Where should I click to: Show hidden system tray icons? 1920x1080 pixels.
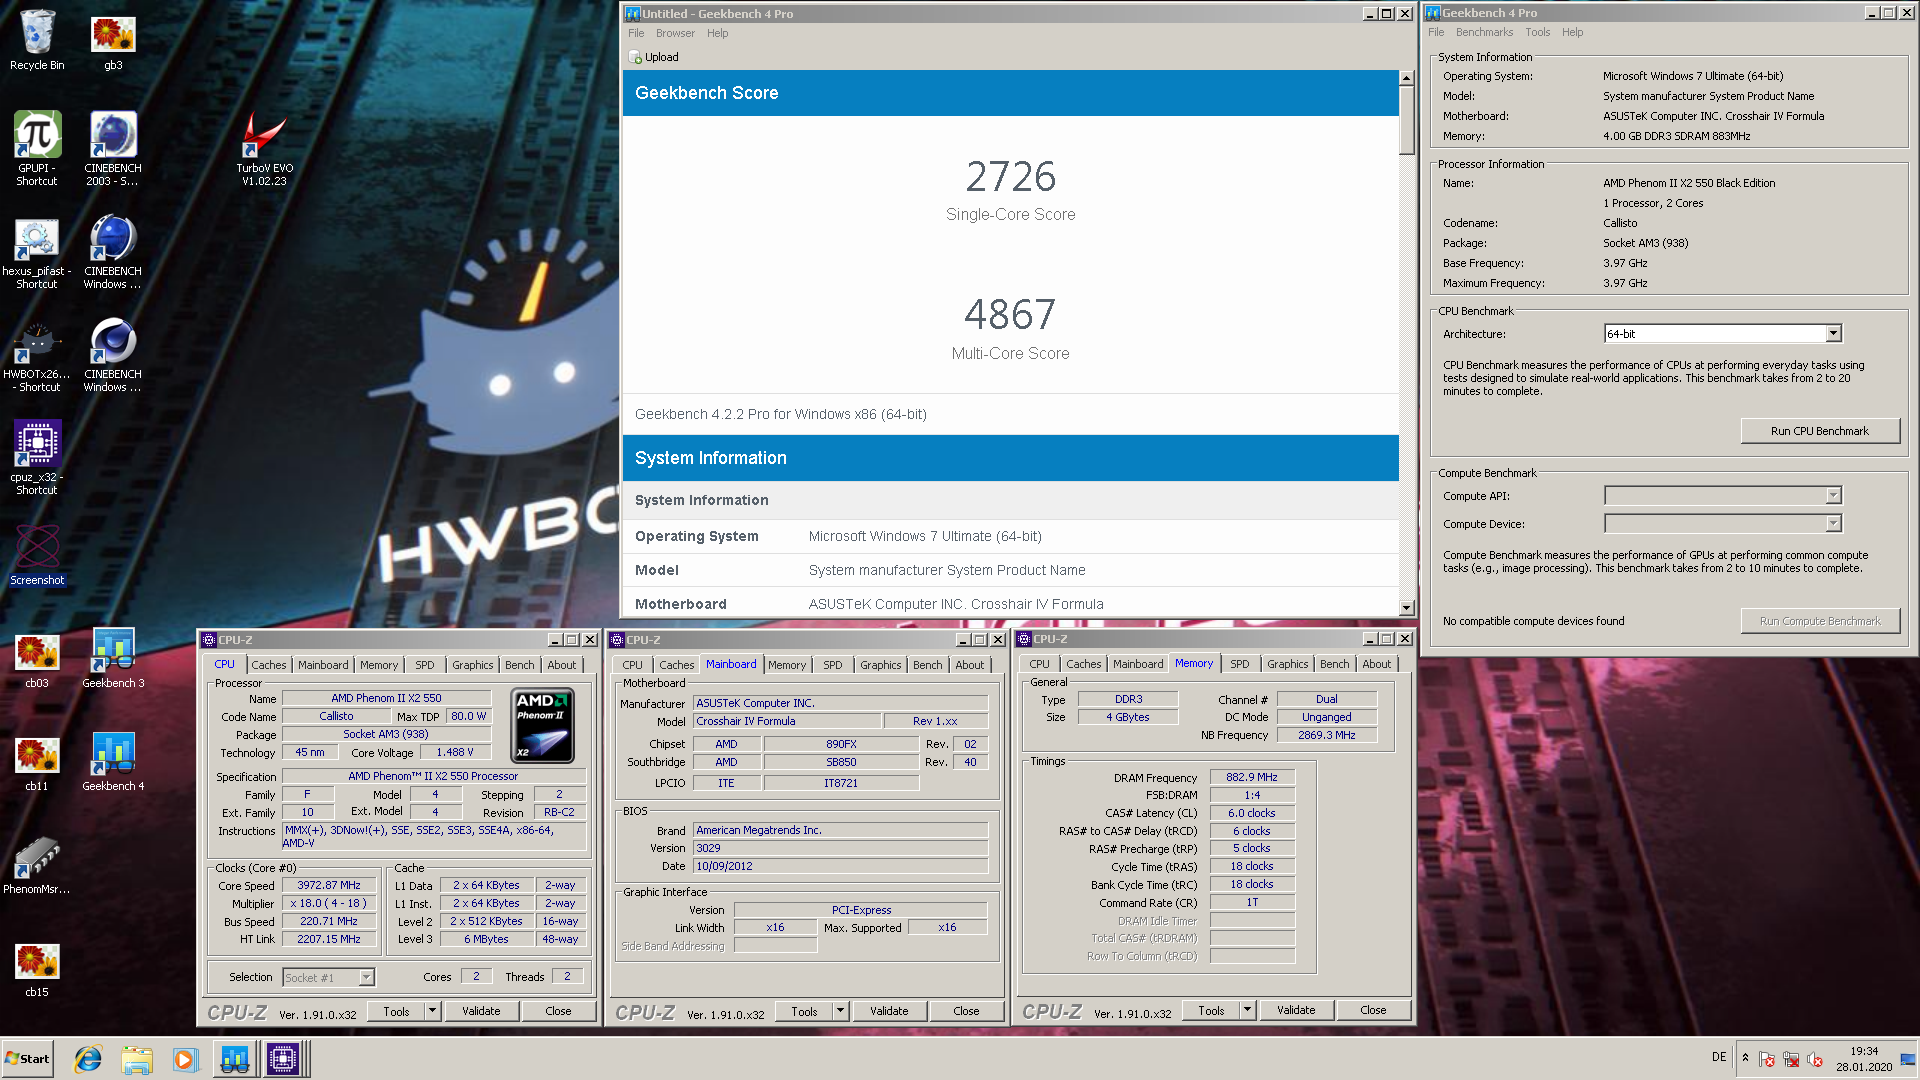click(1746, 1058)
